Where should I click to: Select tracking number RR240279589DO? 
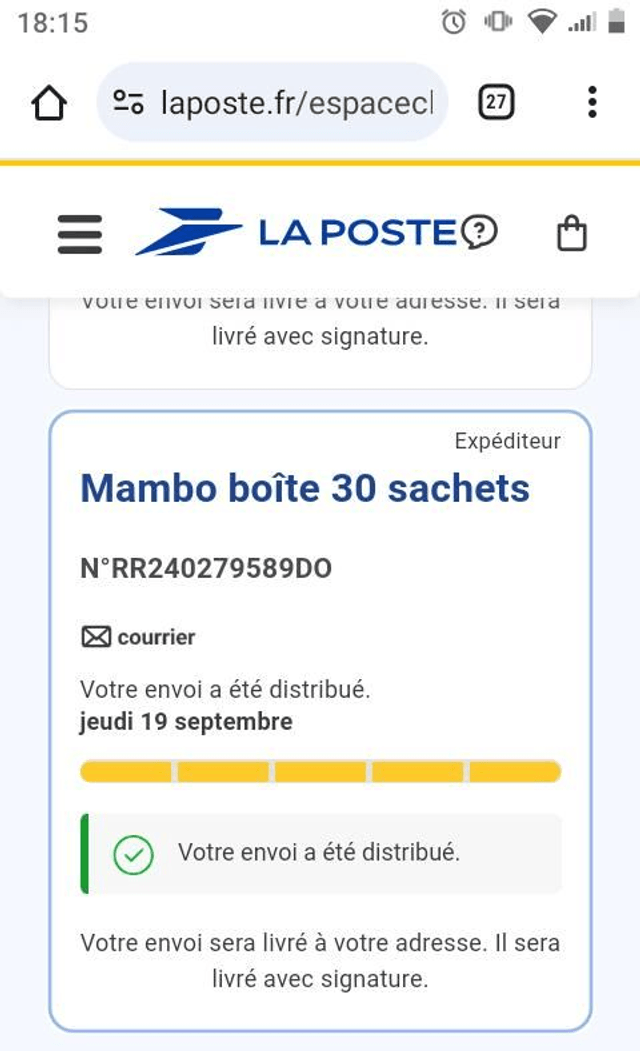206,569
